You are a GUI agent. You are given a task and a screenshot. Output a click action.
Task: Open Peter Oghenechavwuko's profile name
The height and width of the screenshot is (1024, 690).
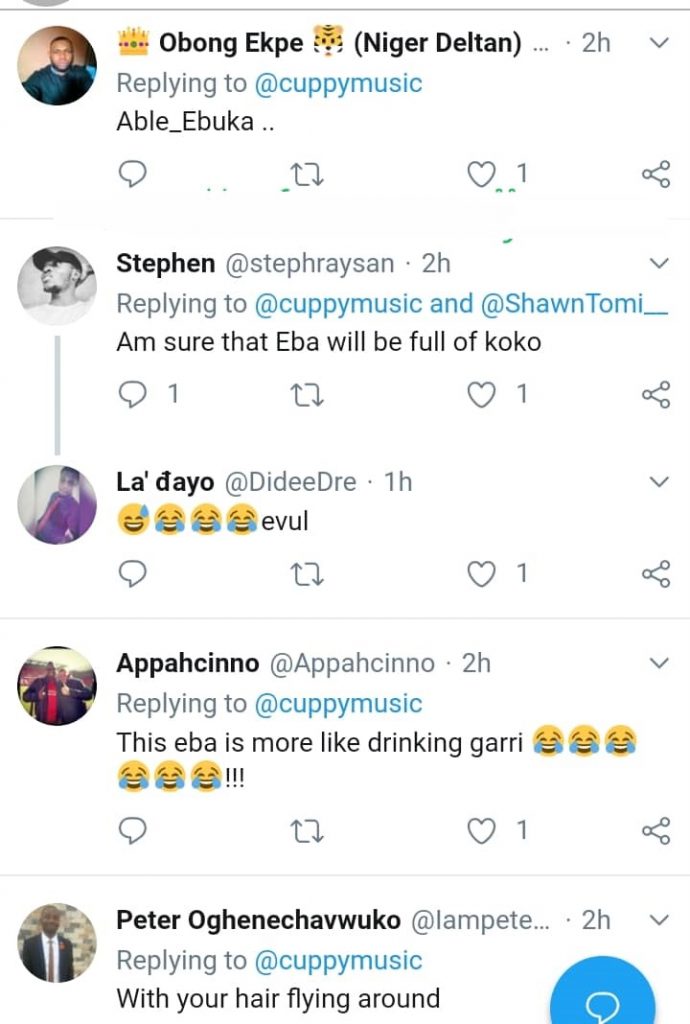click(258, 920)
